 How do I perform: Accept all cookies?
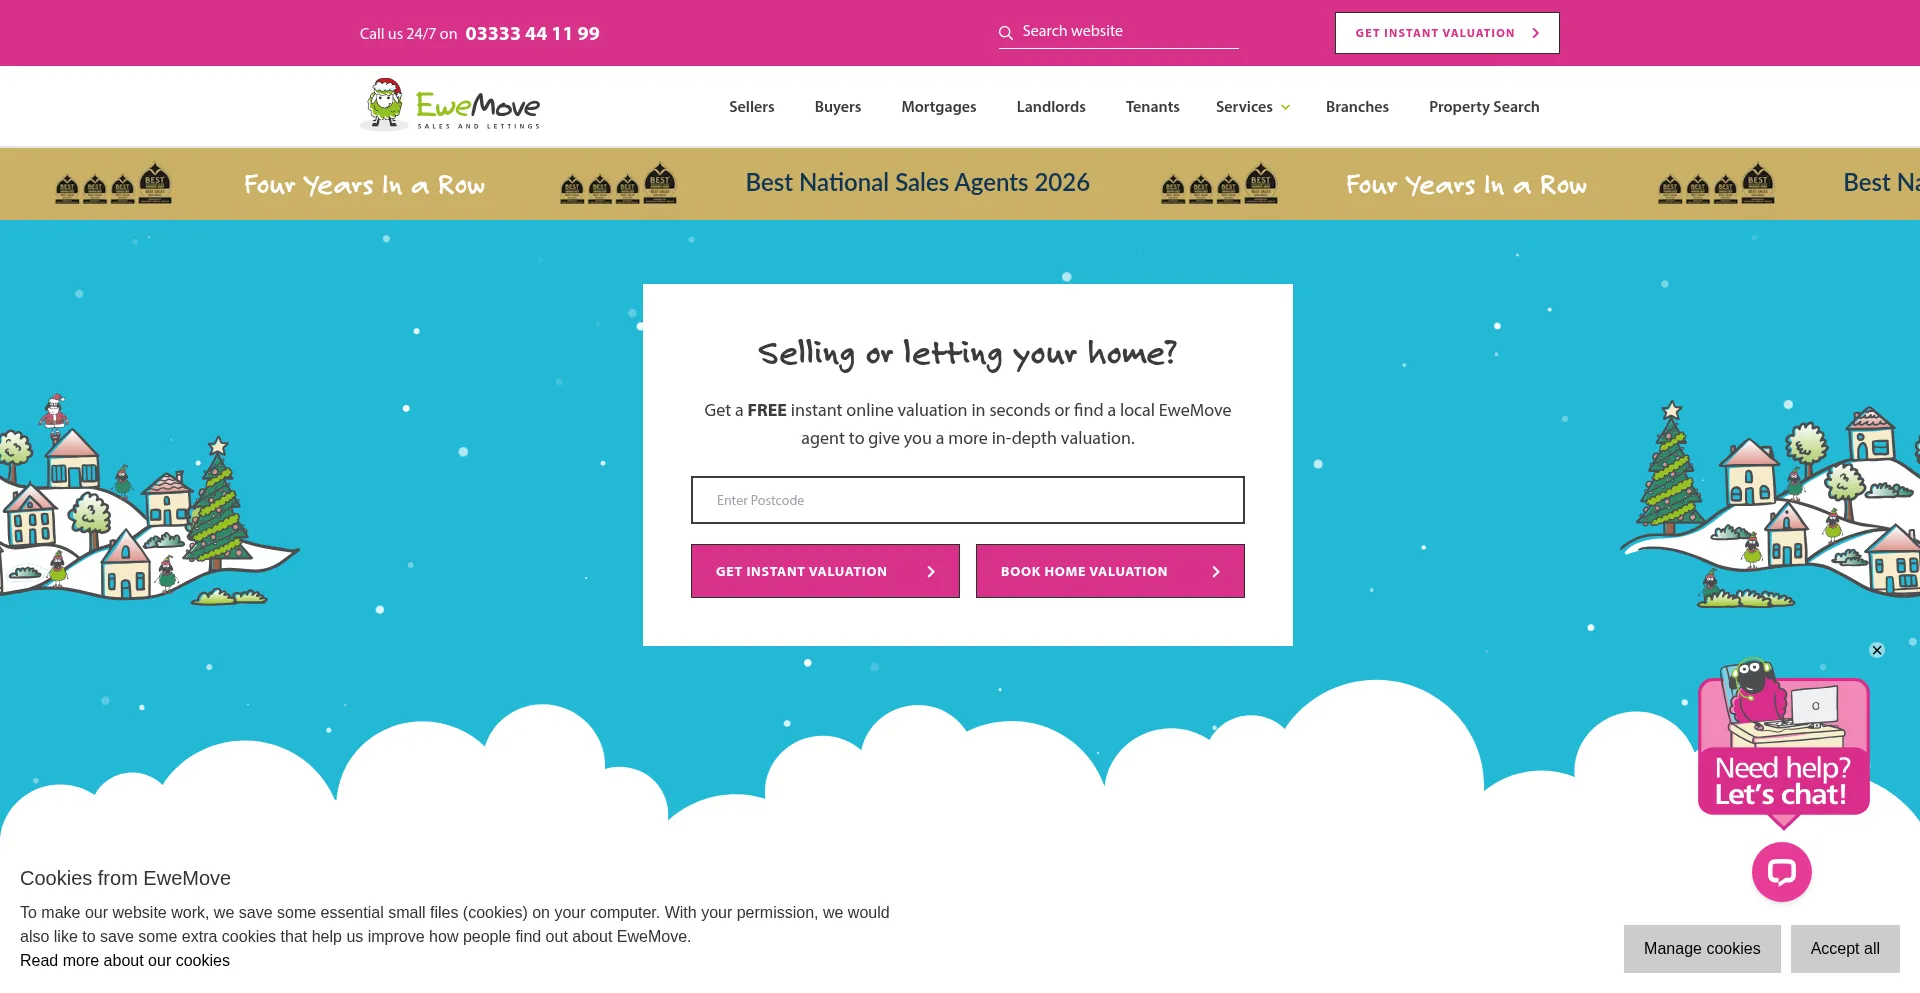point(1844,948)
